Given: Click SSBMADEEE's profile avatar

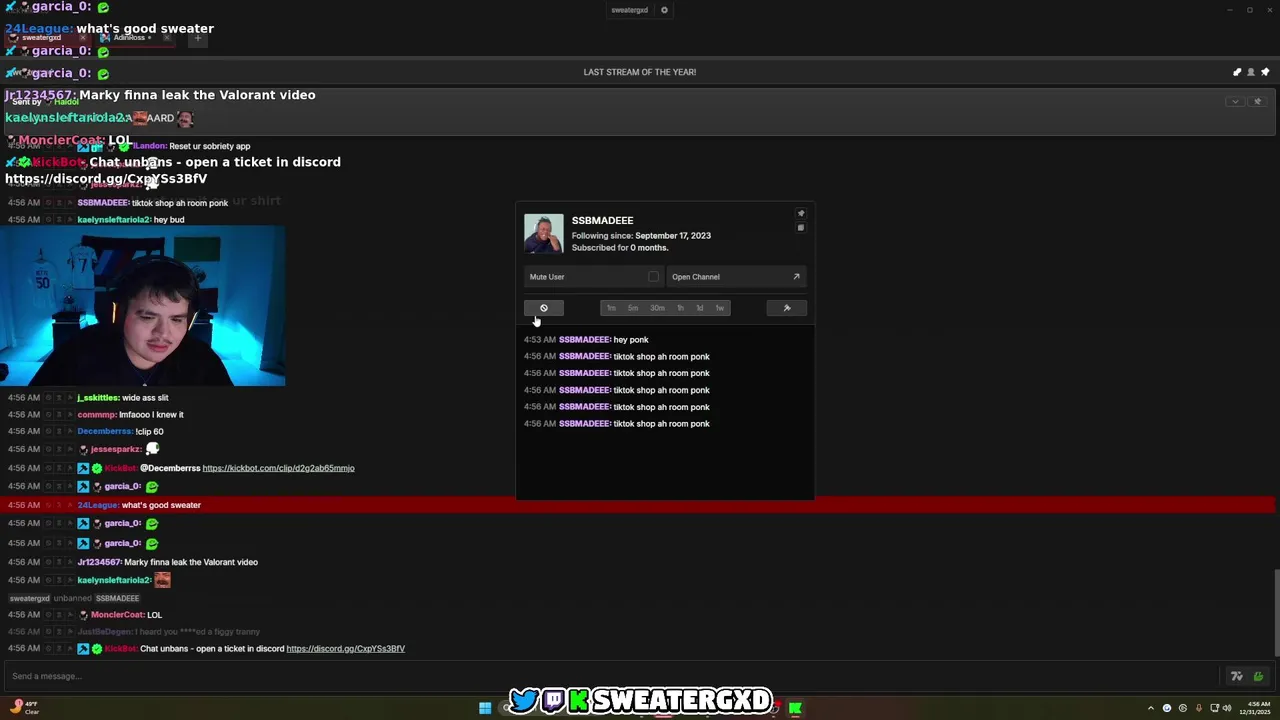Looking at the screenshot, I should [x=544, y=233].
